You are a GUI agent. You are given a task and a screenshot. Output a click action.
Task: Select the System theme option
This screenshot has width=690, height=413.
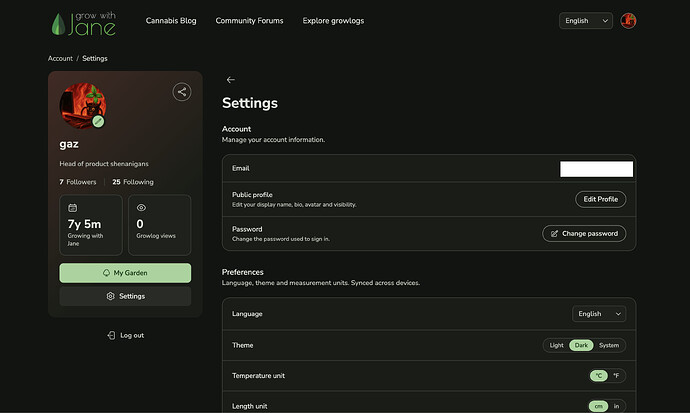[x=609, y=345]
